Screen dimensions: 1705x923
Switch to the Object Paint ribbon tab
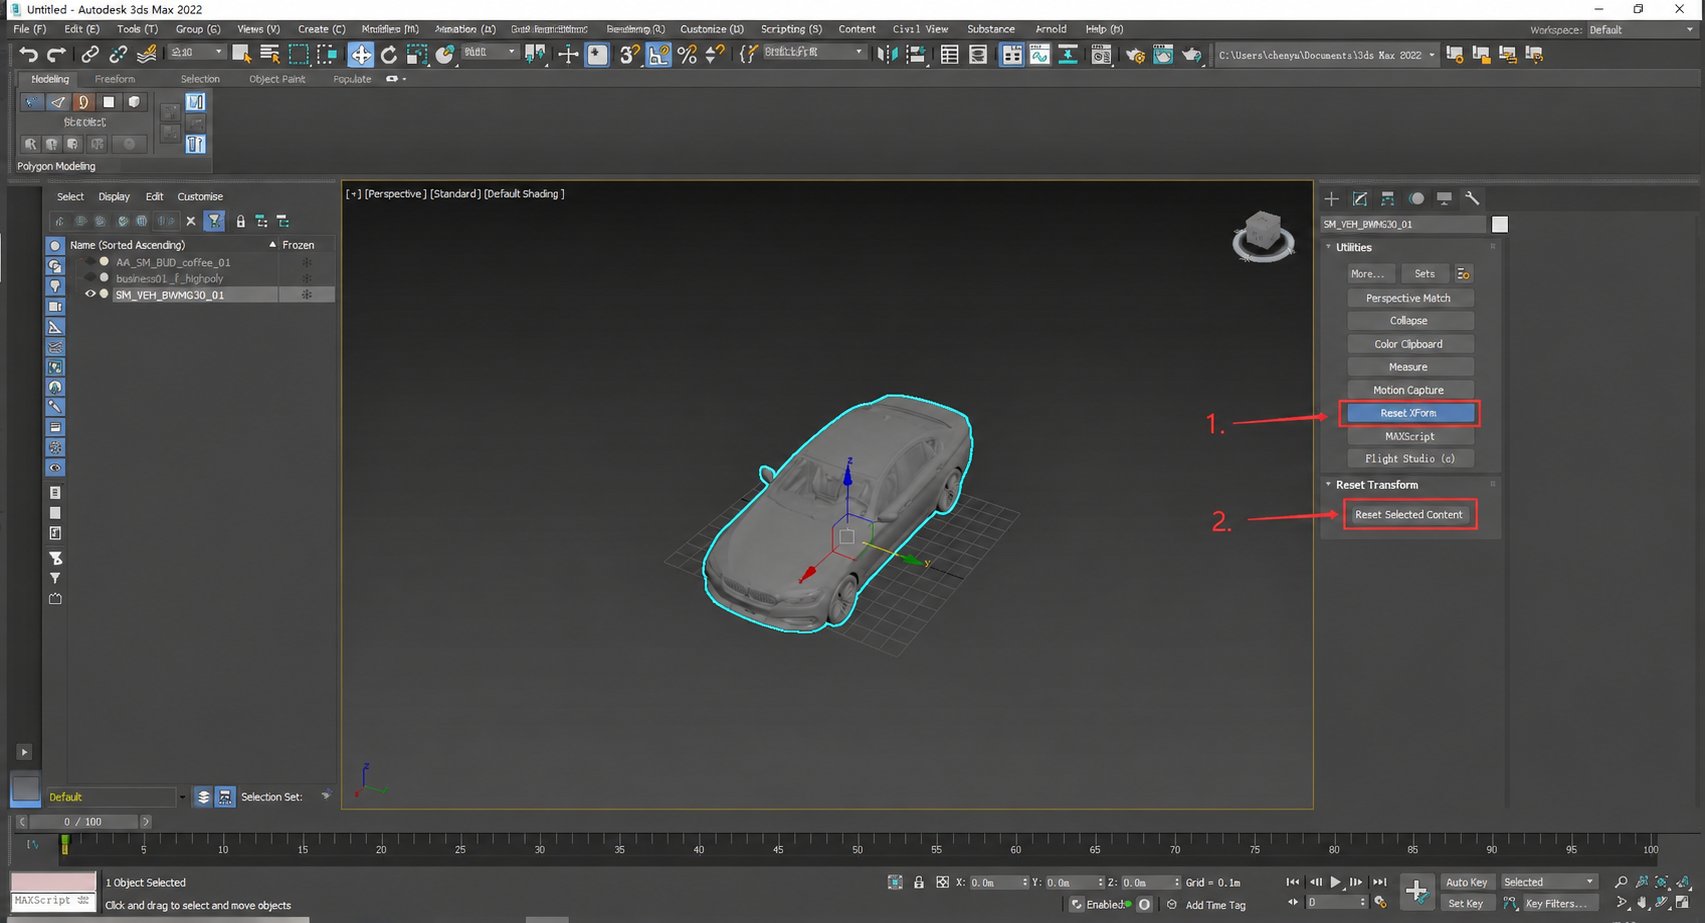point(277,79)
